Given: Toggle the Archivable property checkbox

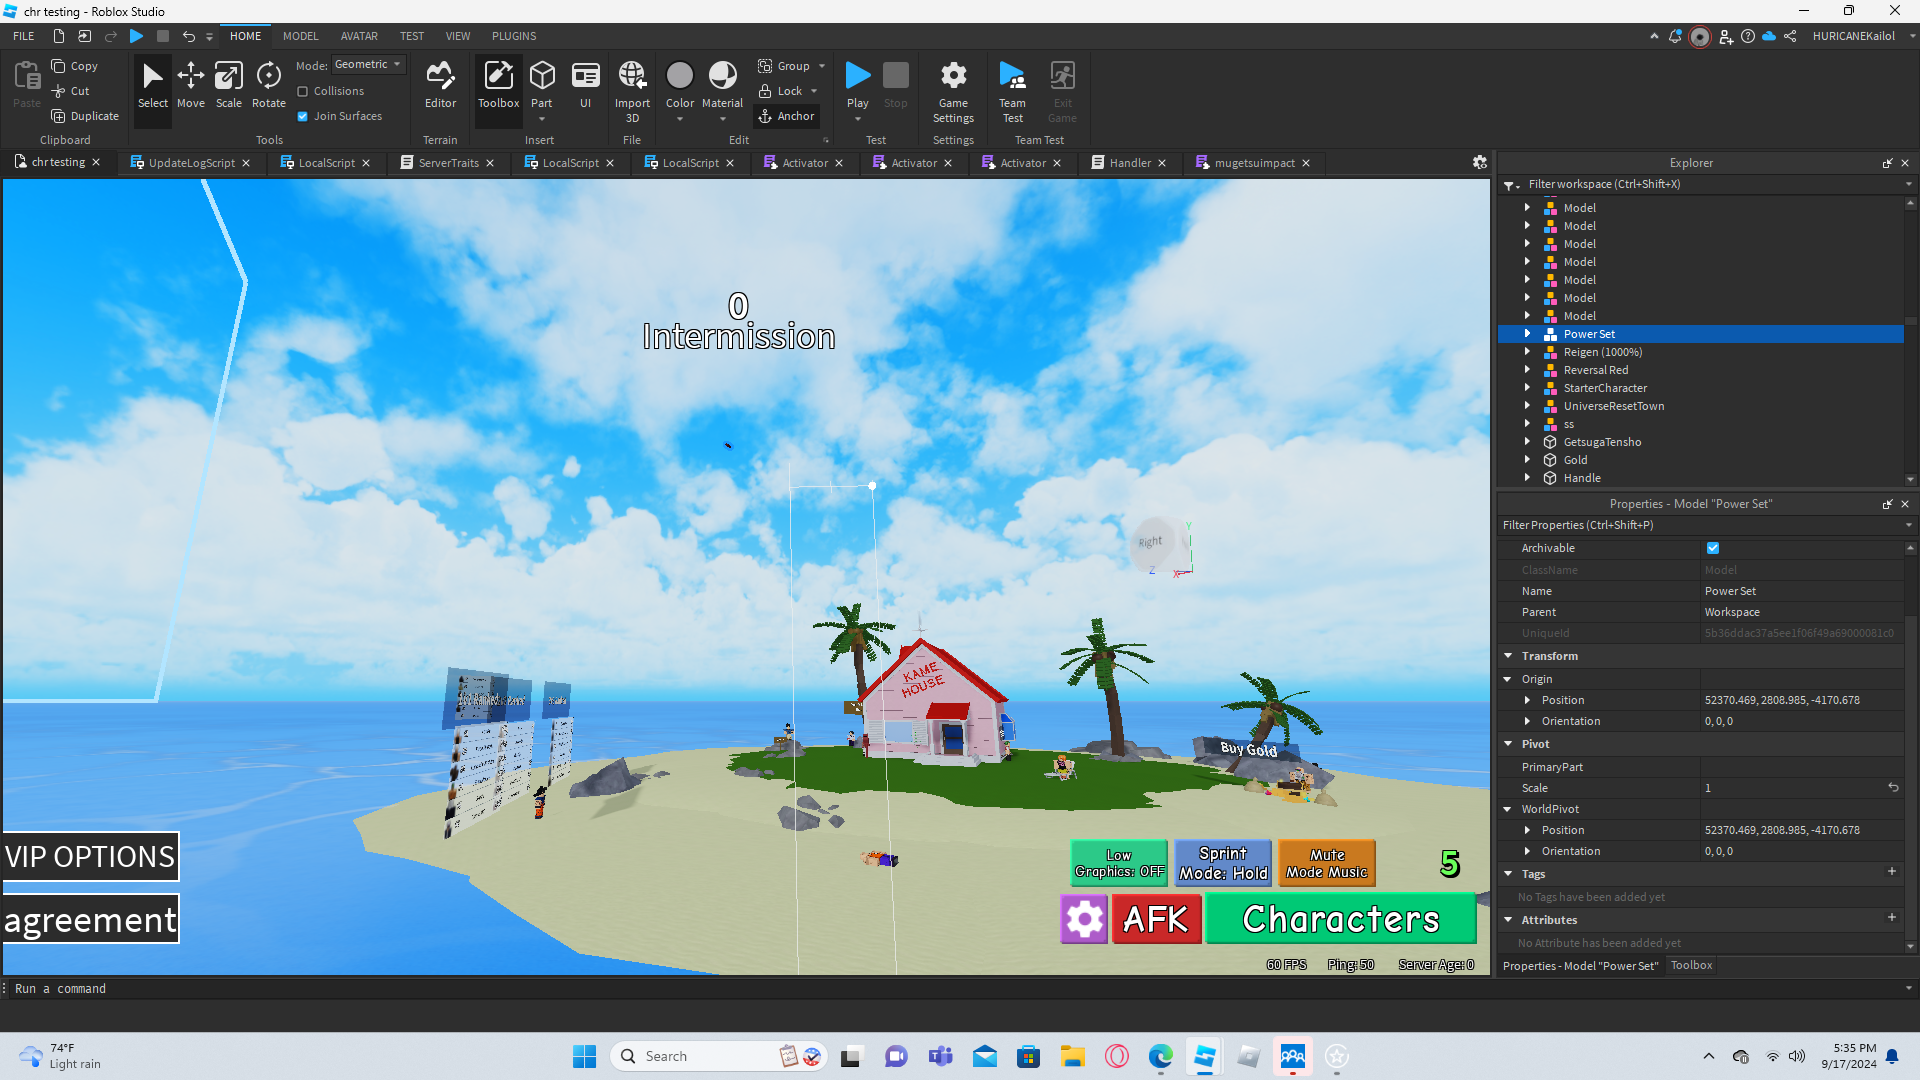Looking at the screenshot, I should click(x=1713, y=548).
